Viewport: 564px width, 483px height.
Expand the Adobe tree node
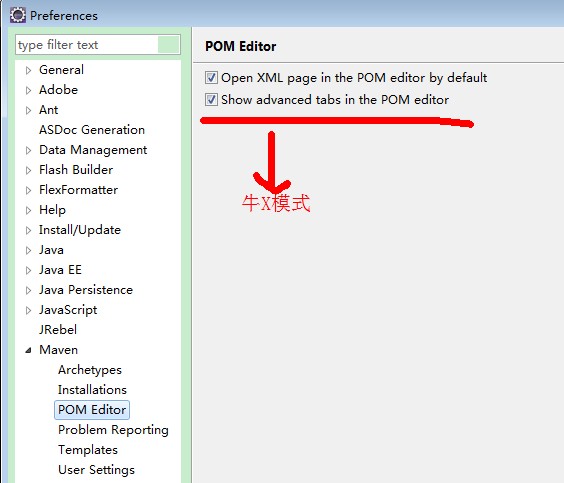[x=28, y=90]
